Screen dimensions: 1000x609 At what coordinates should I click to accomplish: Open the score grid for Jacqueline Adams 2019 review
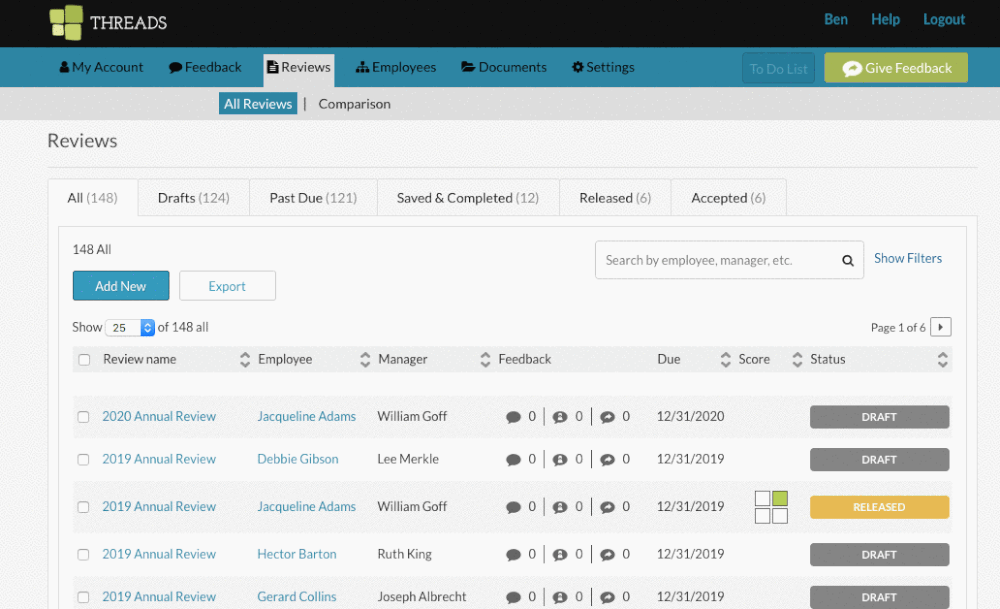click(771, 507)
